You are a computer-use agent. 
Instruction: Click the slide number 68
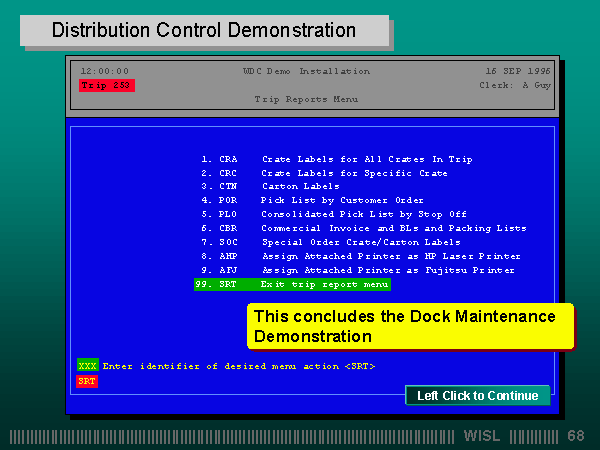(576, 436)
